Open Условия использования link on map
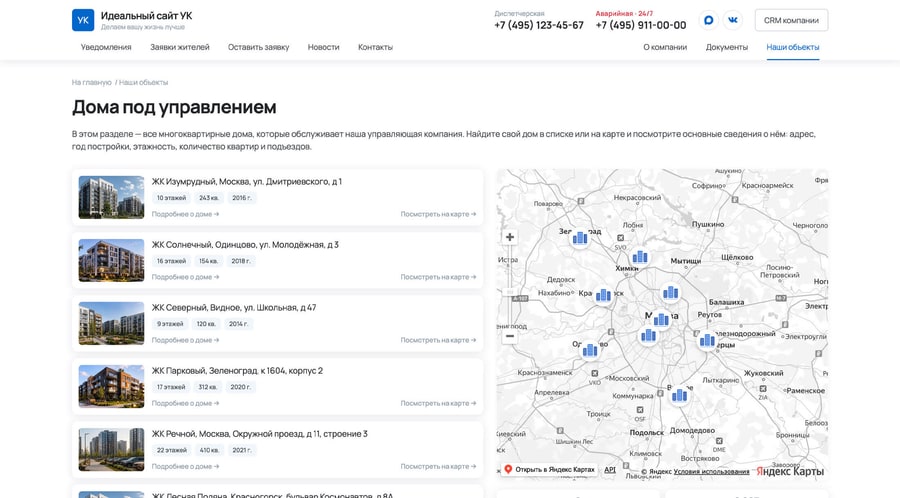This screenshot has width=900, height=498. [x=711, y=472]
